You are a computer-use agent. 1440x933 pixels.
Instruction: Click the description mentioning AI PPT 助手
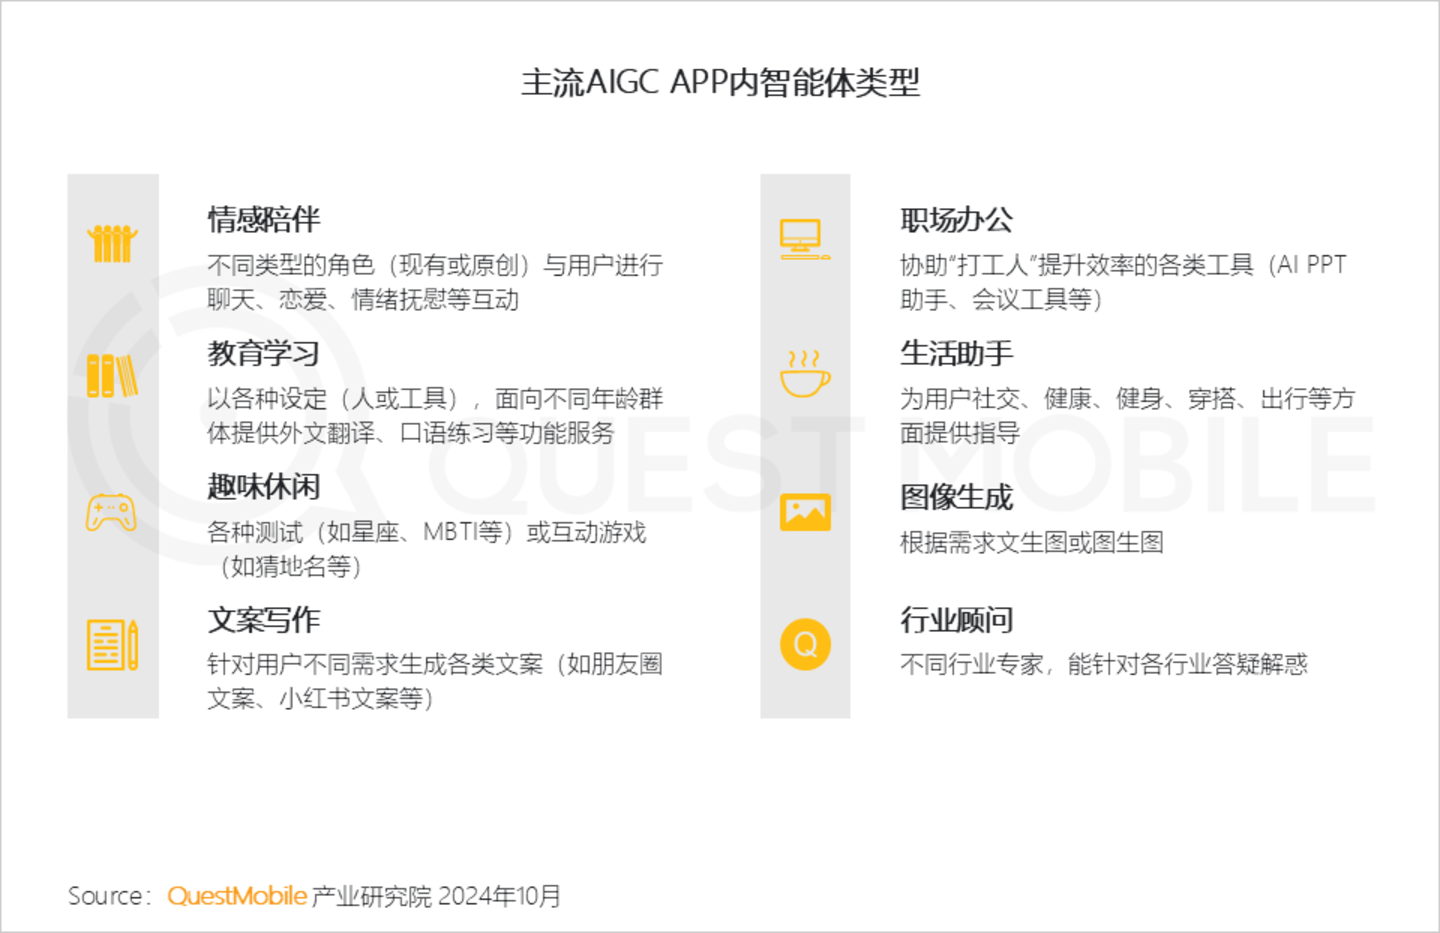tap(1122, 282)
